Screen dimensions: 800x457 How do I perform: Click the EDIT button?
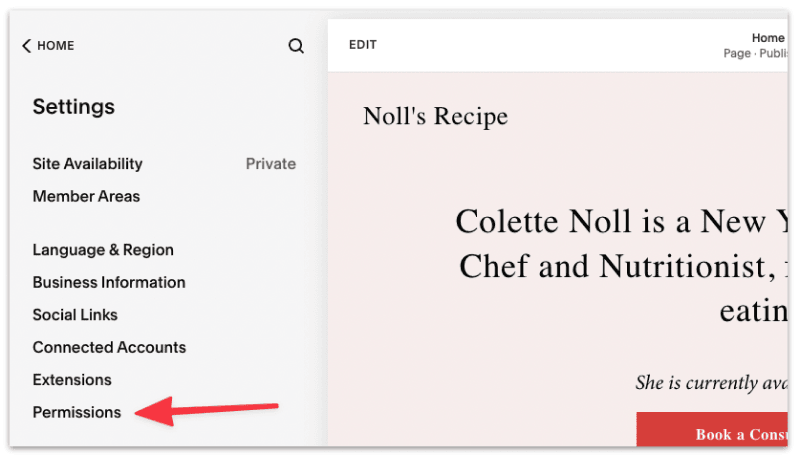click(363, 45)
